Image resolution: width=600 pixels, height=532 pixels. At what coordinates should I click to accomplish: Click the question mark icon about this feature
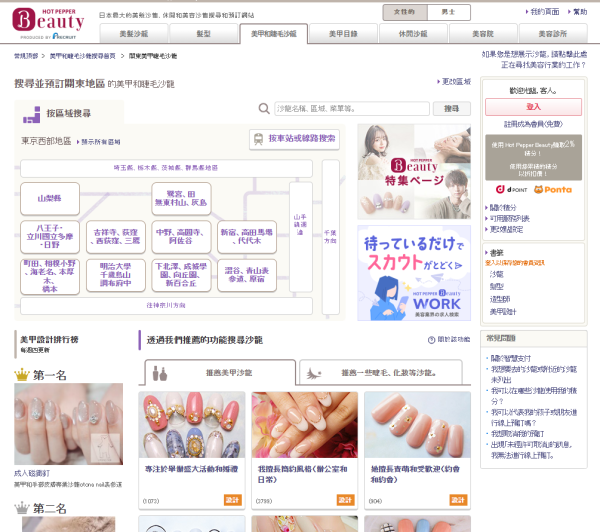coord(431,340)
